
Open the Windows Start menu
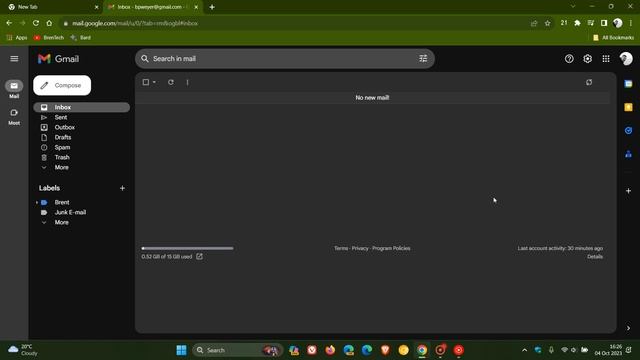[181, 350]
